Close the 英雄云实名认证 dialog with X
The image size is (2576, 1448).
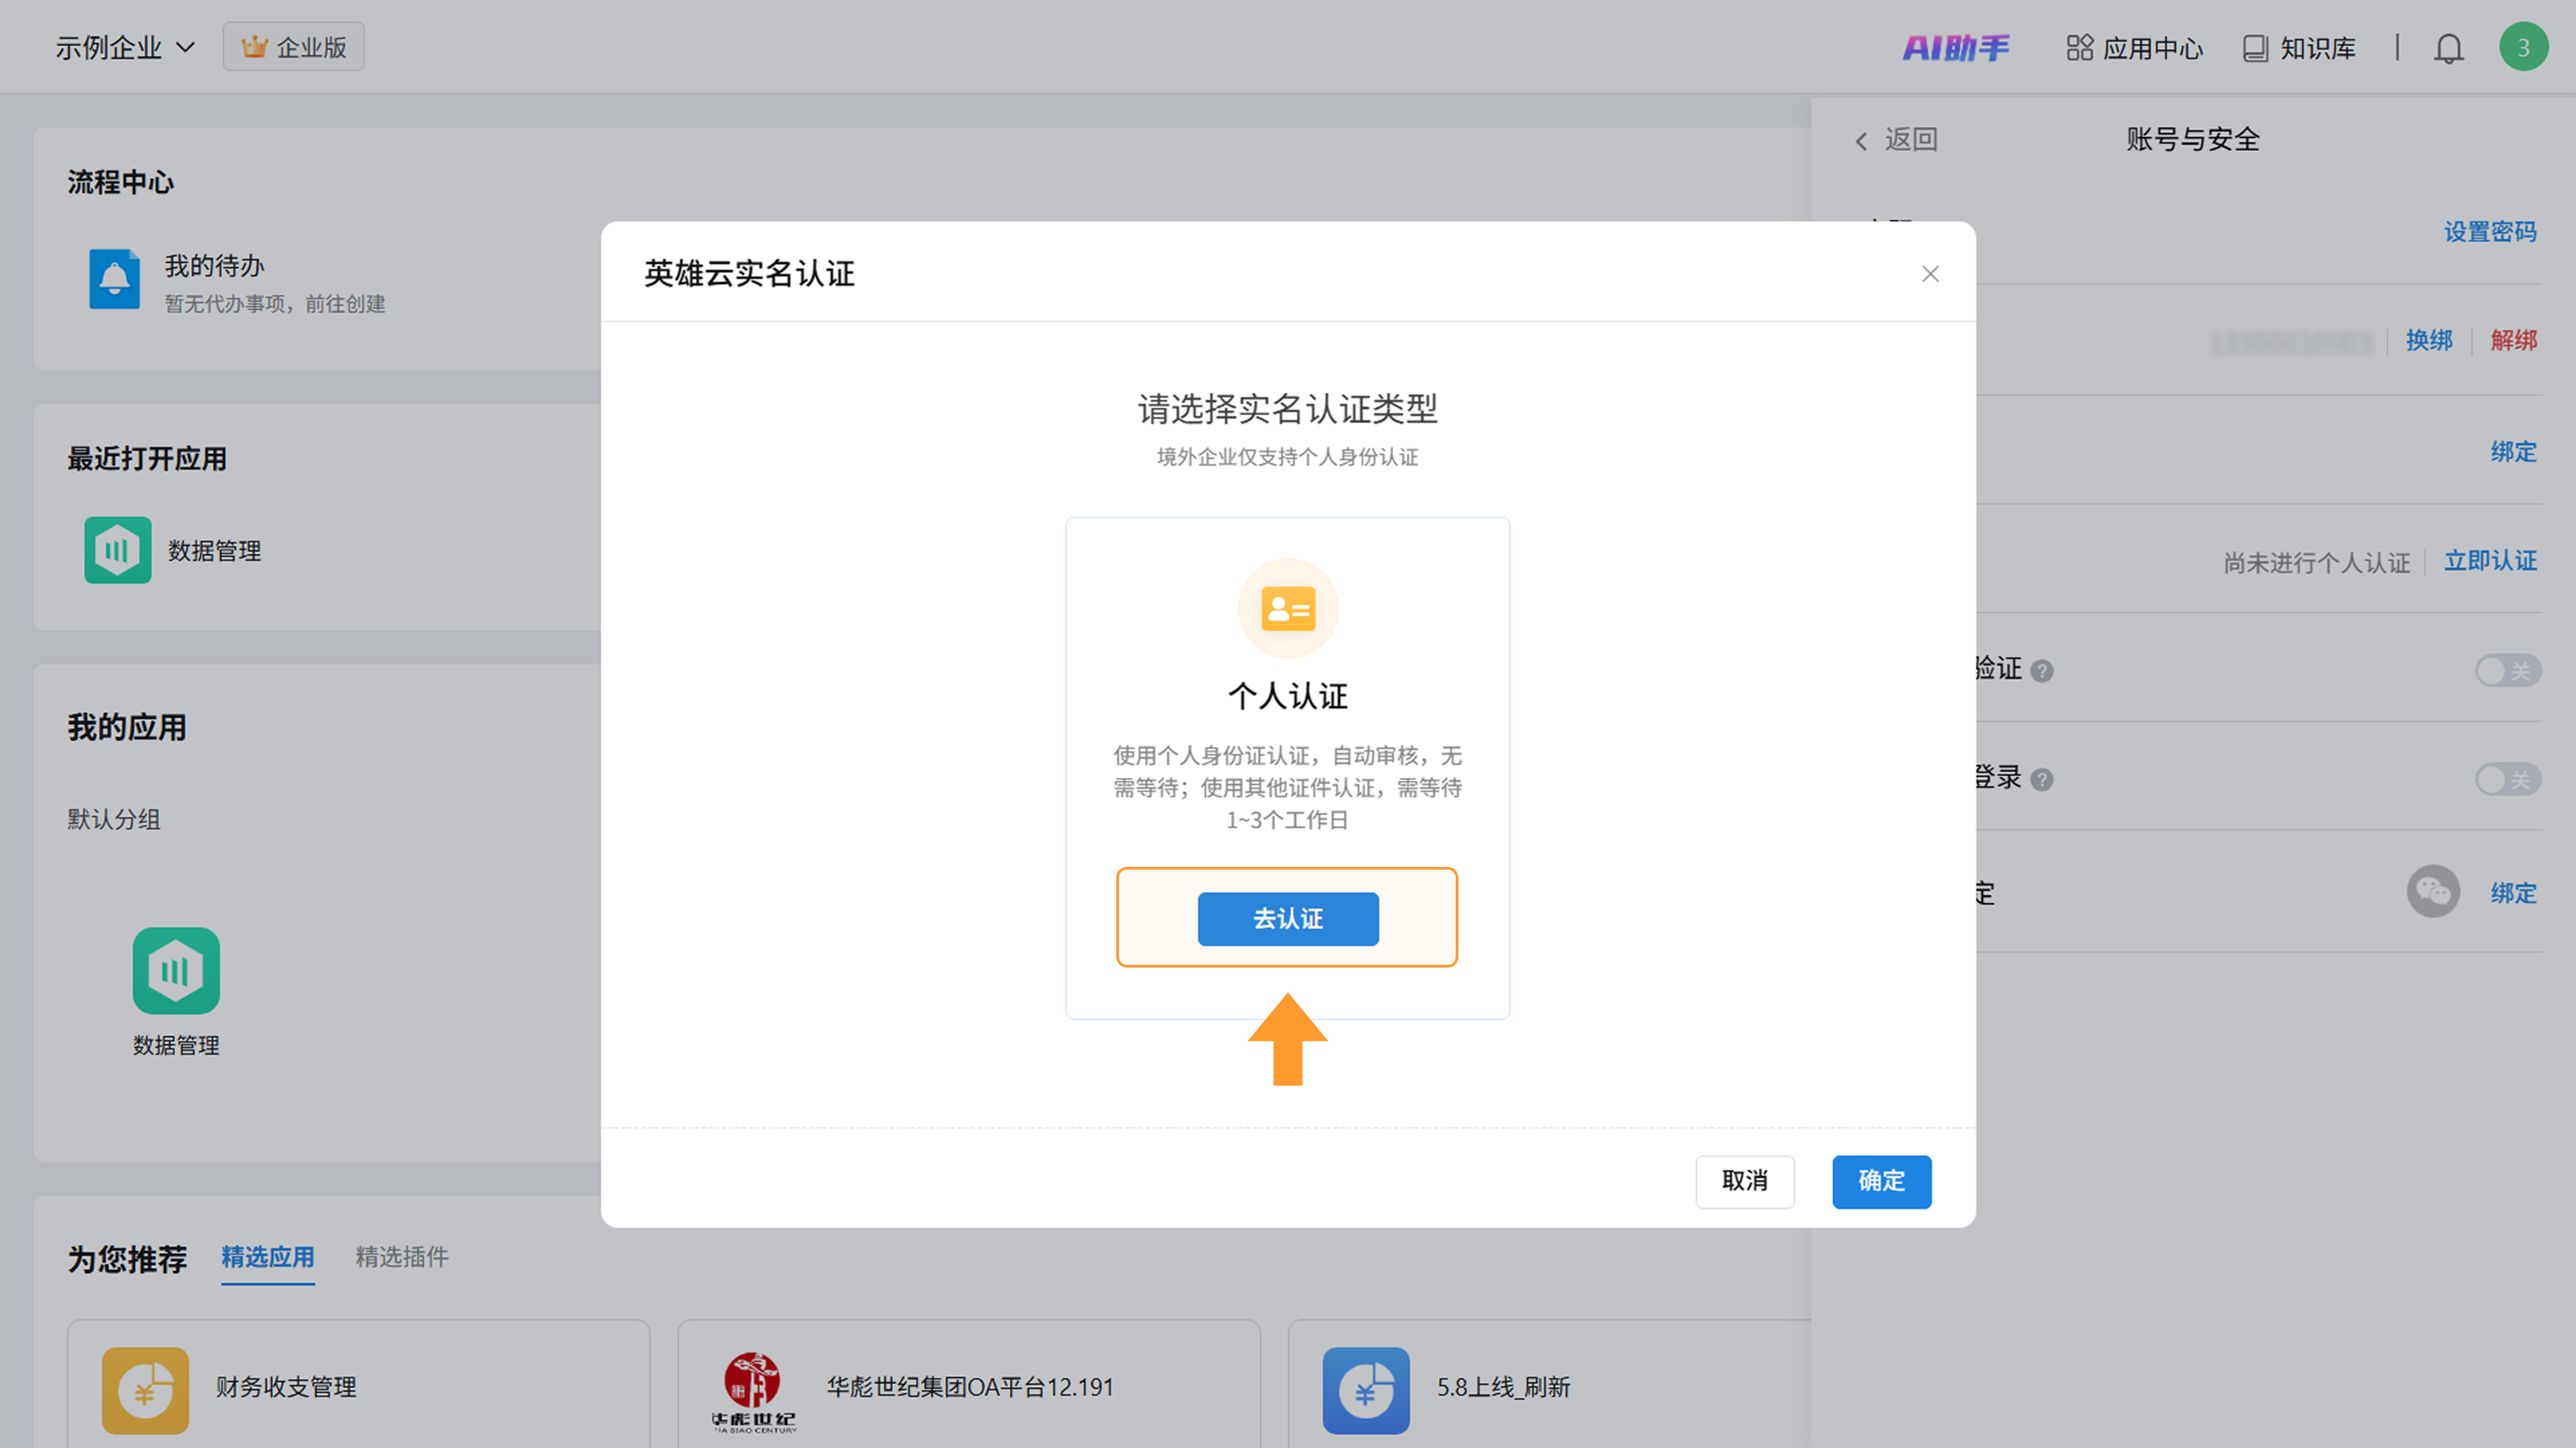click(x=1929, y=274)
